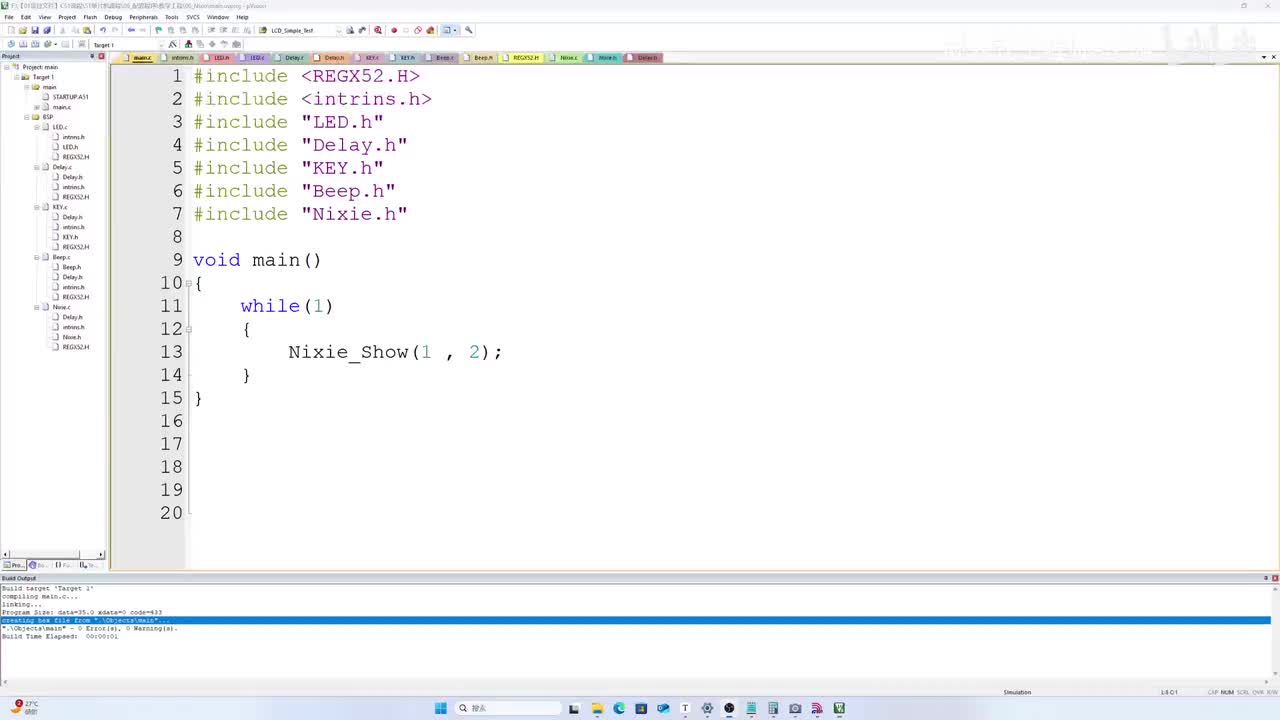Click the Kill All Breakpoints icon

(430, 30)
